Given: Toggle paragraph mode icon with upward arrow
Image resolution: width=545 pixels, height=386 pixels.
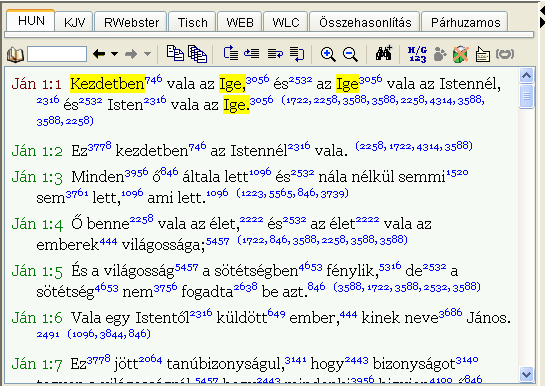Looking at the screenshot, I should [231, 54].
